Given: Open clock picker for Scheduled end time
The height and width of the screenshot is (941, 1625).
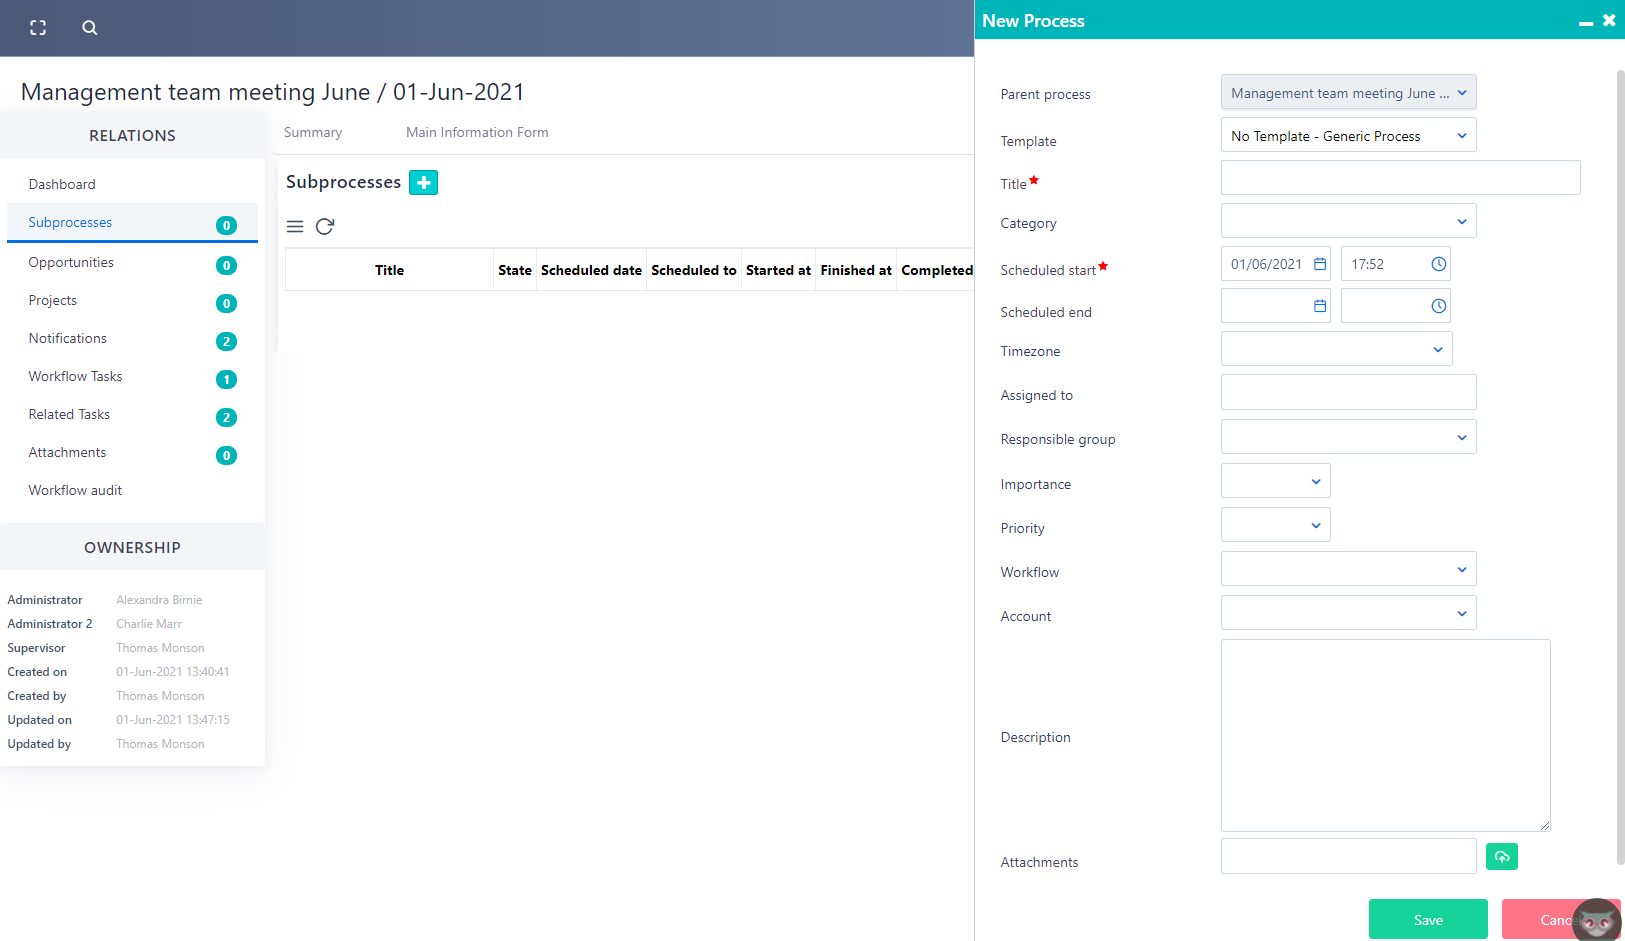Looking at the screenshot, I should [x=1439, y=306].
